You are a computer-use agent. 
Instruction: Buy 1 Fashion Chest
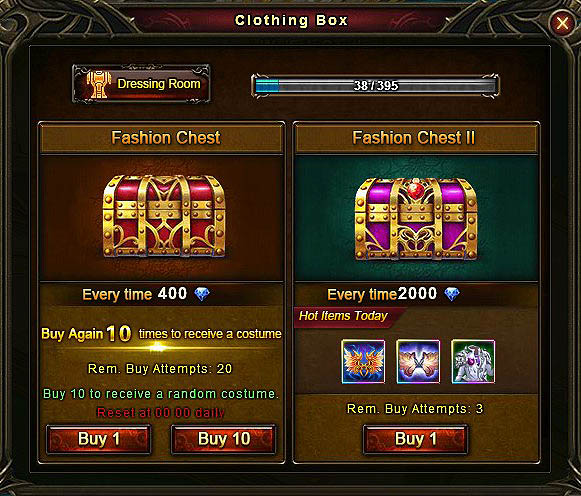tap(99, 439)
